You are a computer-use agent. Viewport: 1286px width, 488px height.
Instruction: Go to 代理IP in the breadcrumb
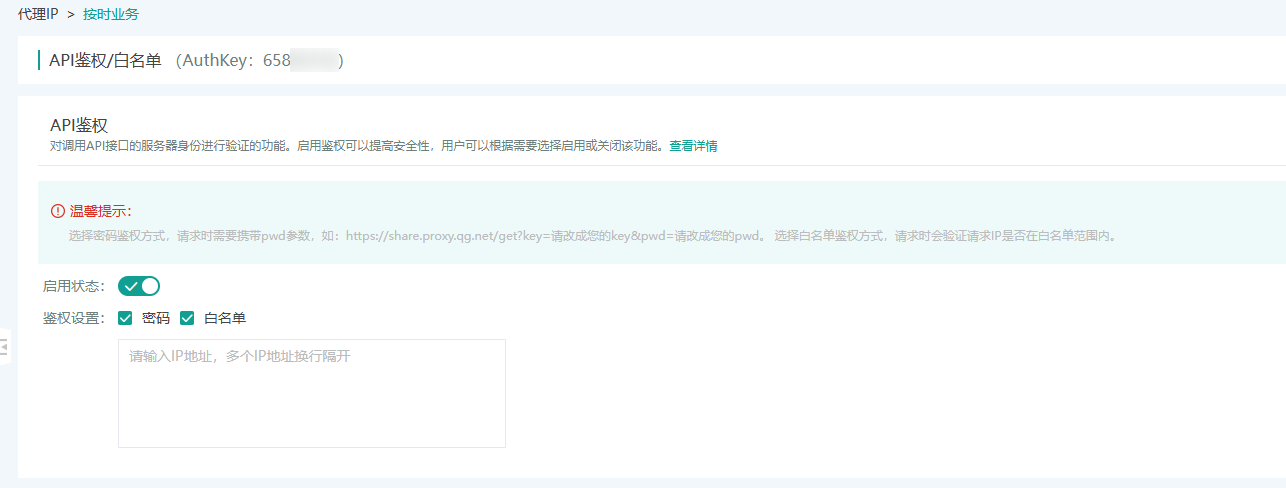click(x=38, y=14)
